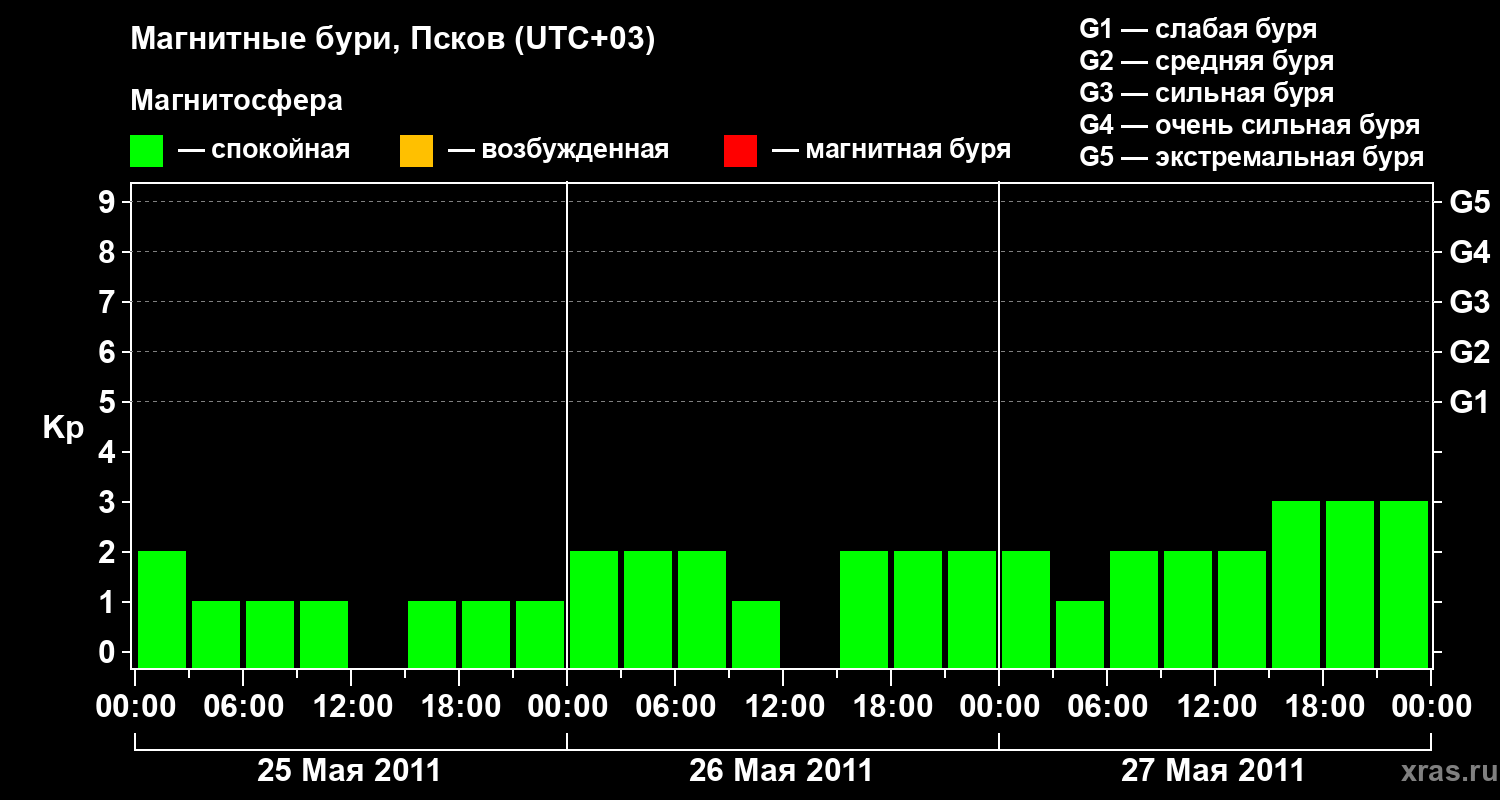Image resolution: width=1500 pixels, height=800 pixels.
Task: Click the G2 label on the right axis
Action: click(x=1470, y=352)
